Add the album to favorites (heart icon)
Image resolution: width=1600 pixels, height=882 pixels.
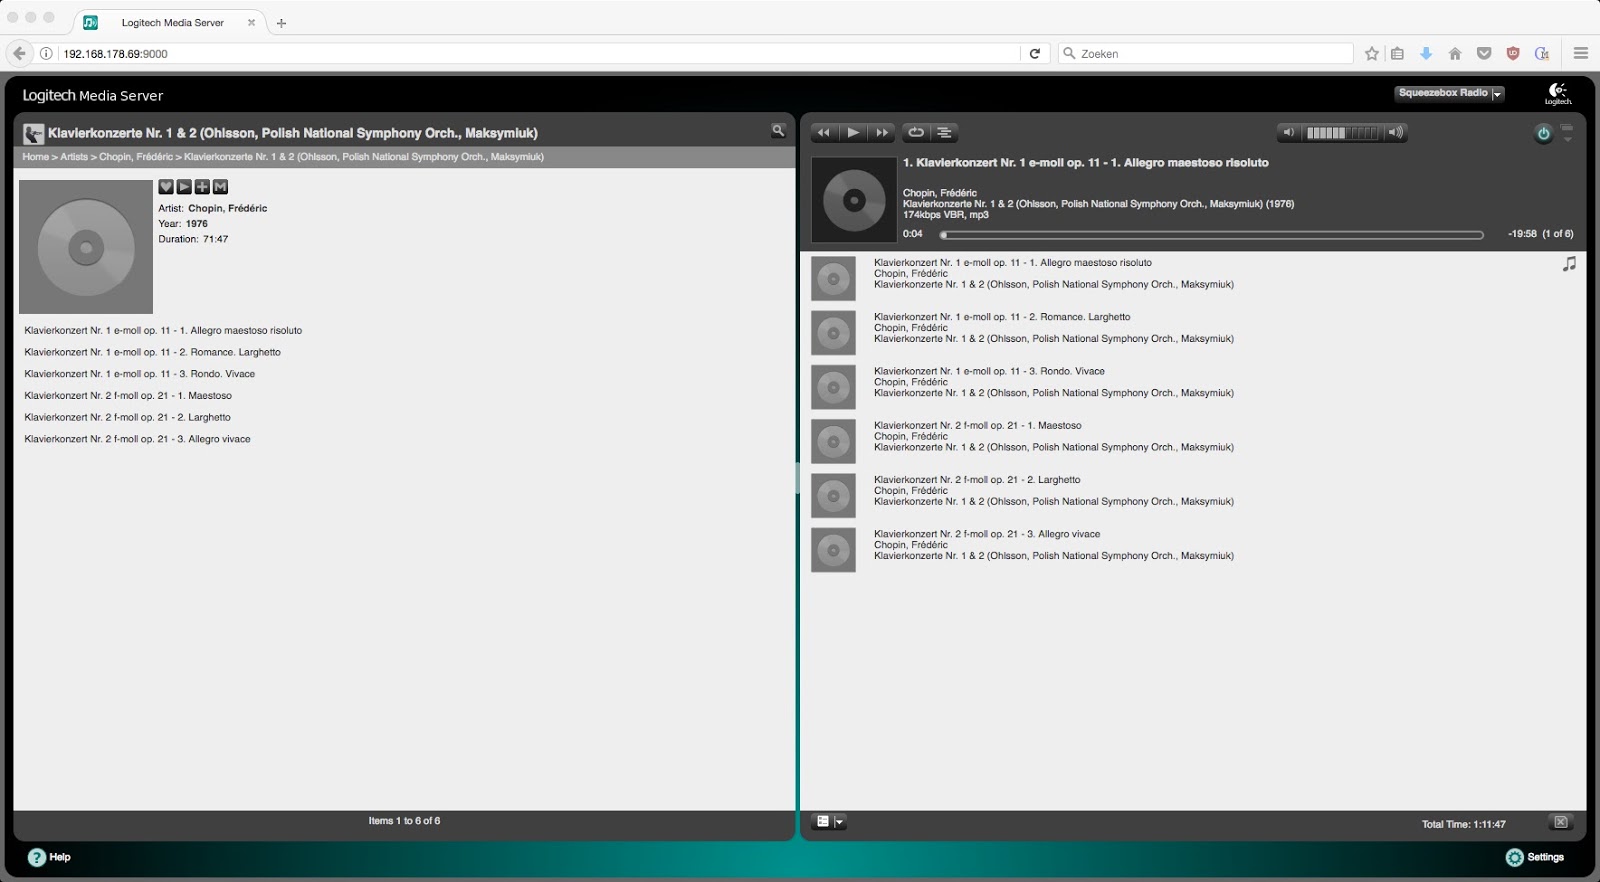(166, 187)
